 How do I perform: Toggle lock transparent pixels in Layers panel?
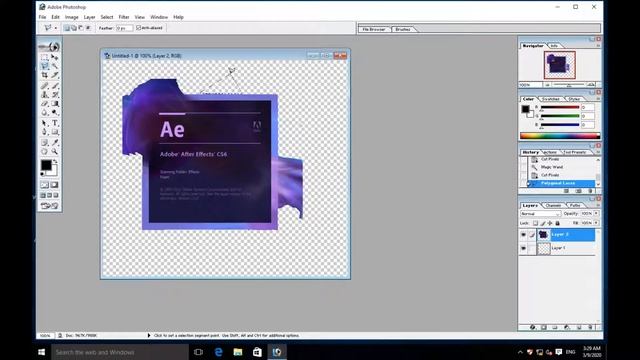(535, 223)
